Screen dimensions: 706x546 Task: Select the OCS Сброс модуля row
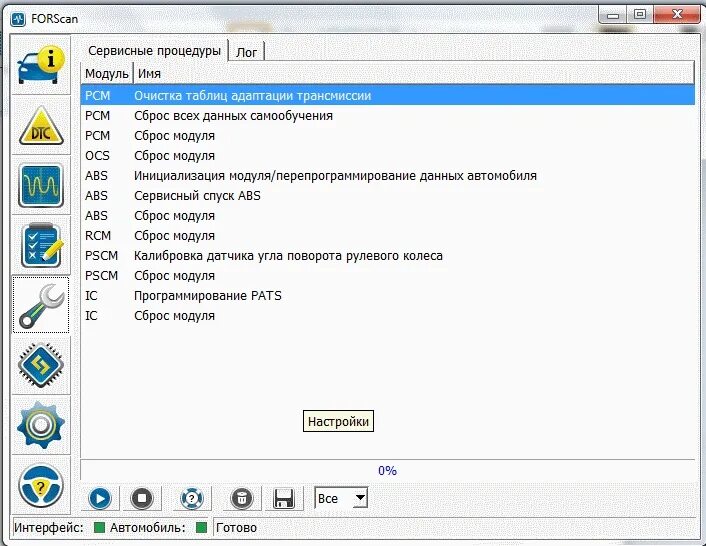(388, 156)
